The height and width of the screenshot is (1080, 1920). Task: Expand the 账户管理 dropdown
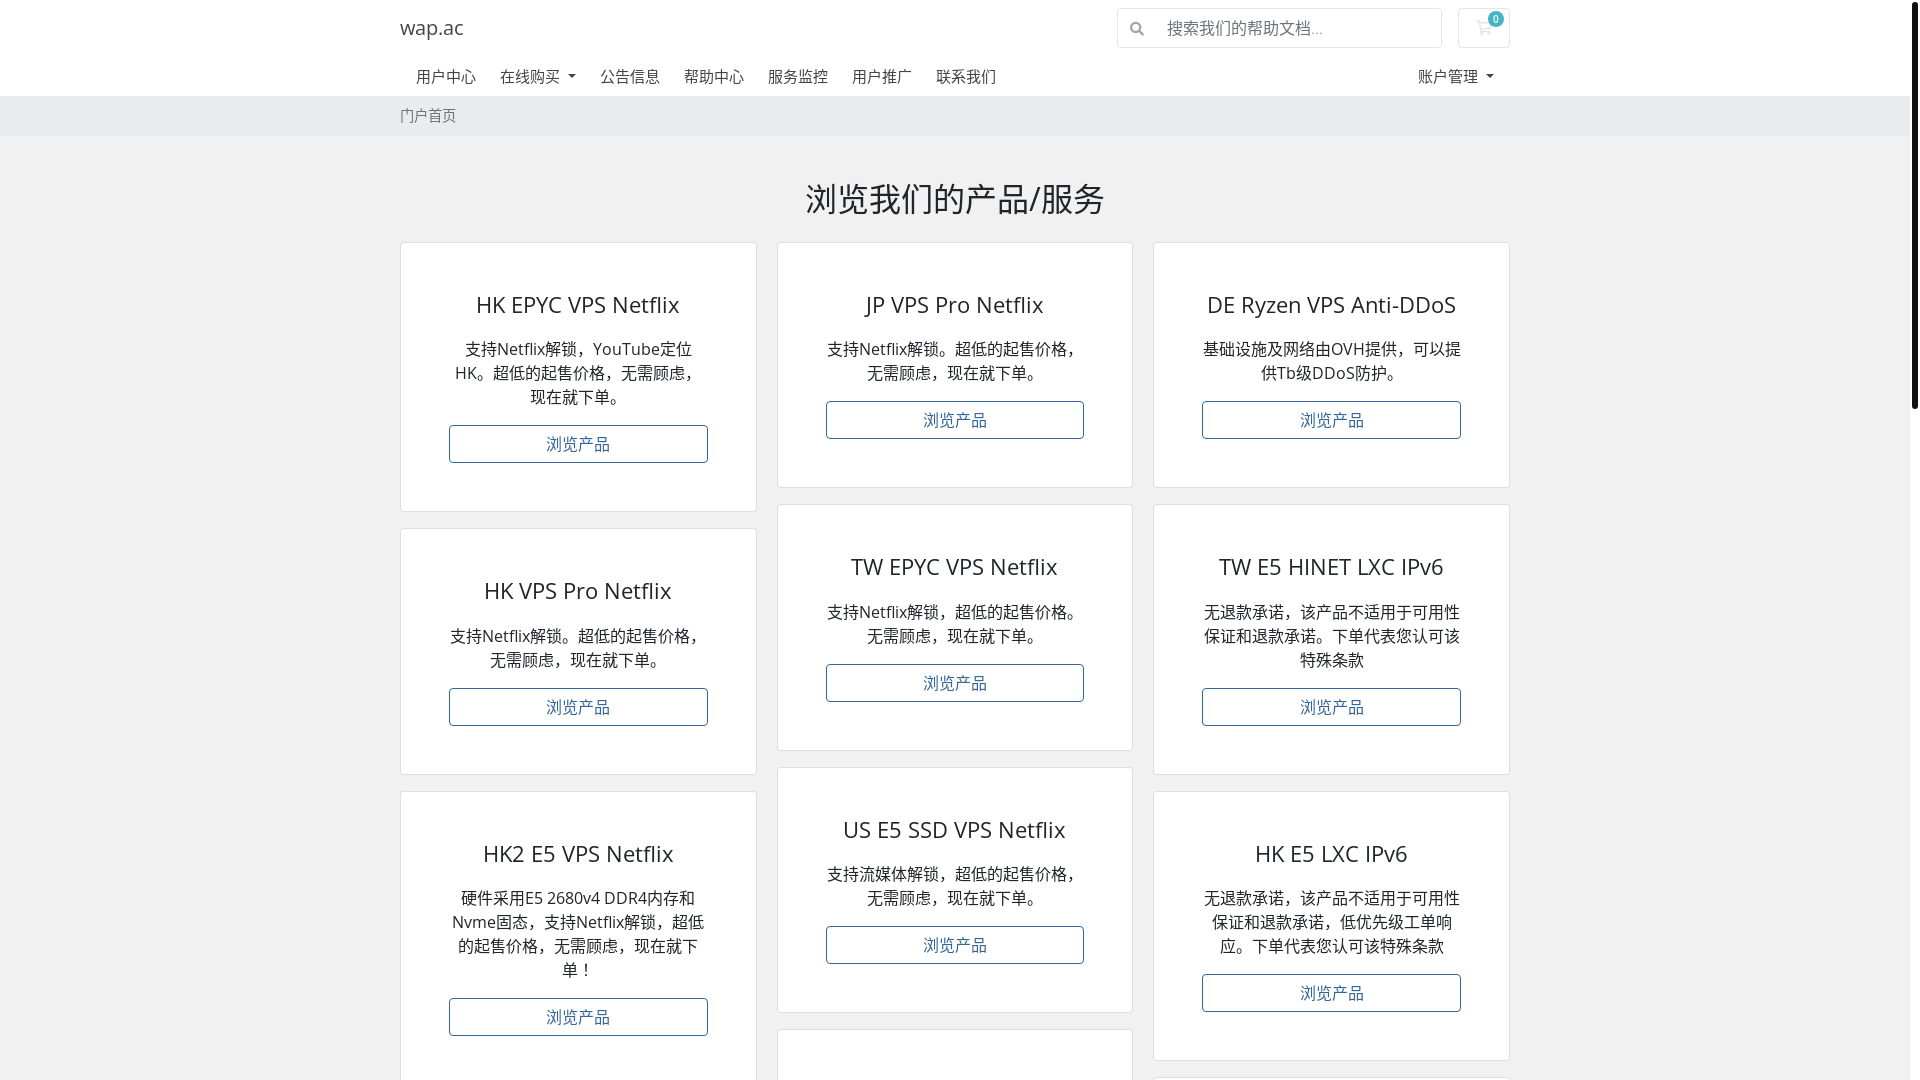point(1456,77)
